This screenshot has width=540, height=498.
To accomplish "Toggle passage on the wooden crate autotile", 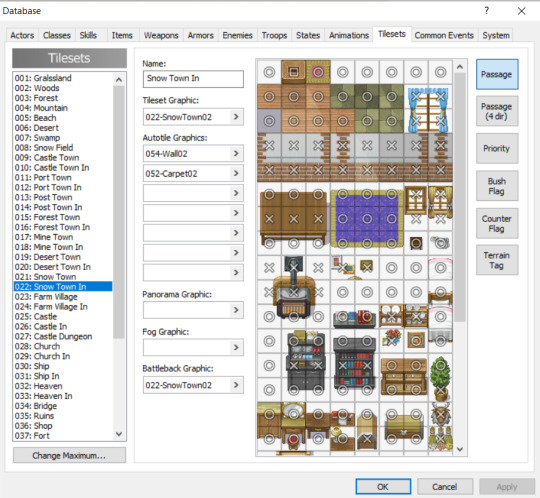I will point(294,72).
